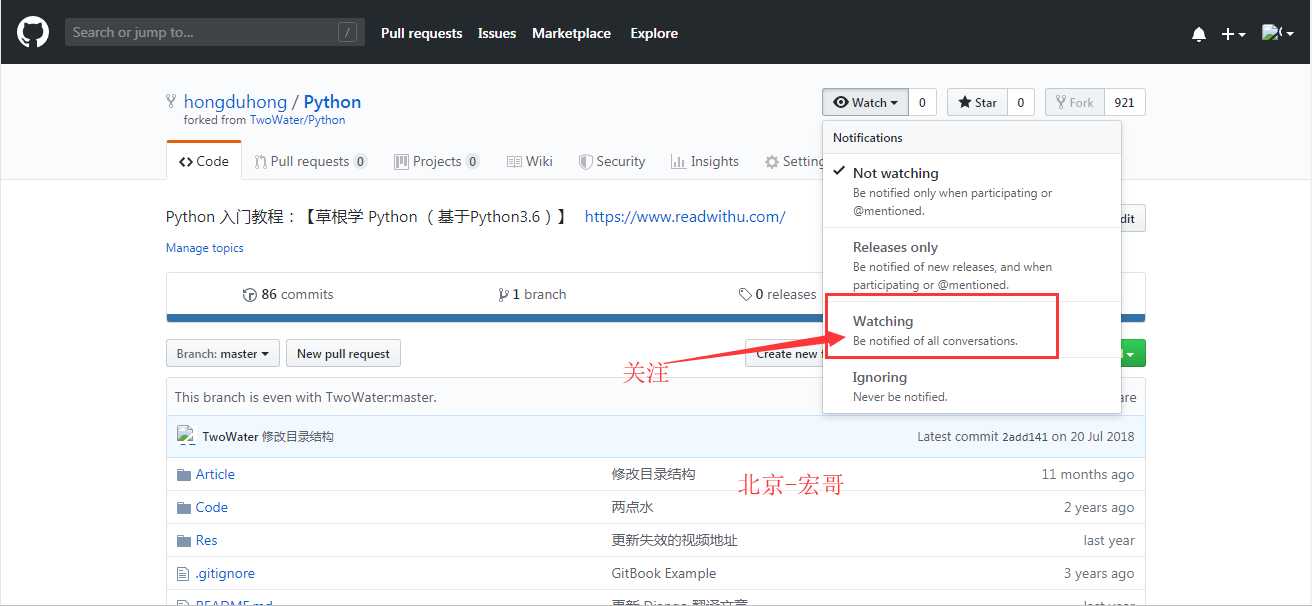
Task: Open the user avatar menu
Action: (x=1276, y=33)
